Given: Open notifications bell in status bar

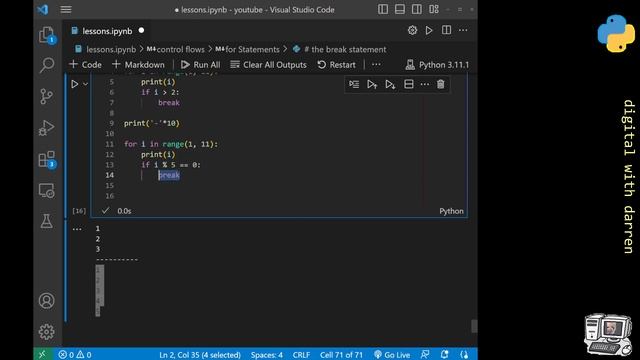Looking at the screenshot, I should [444, 355].
